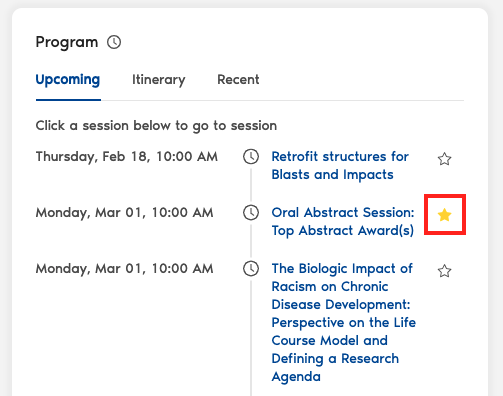Switch to the Upcoming tab

click(x=68, y=80)
